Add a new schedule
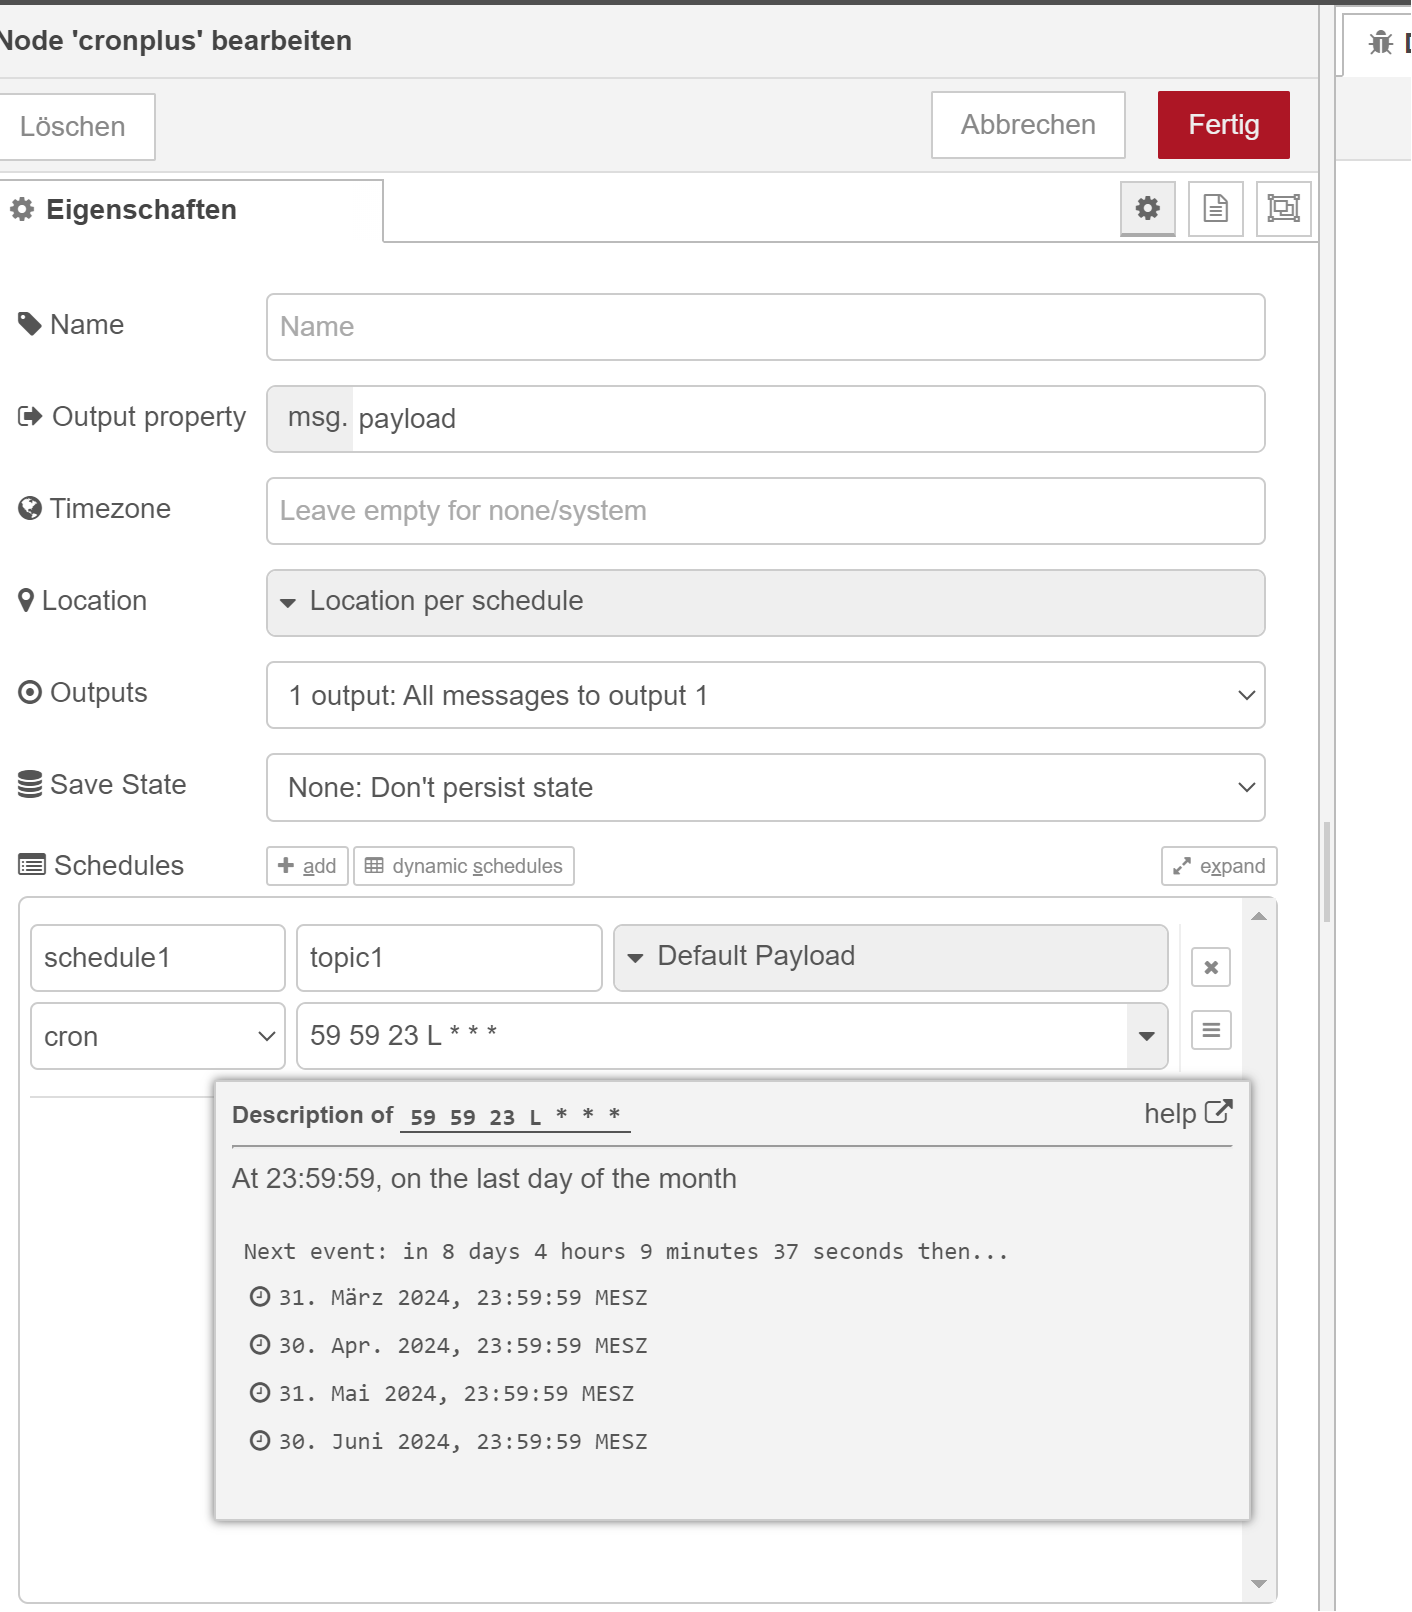Screen dimensions: 1412x1612 [307, 866]
